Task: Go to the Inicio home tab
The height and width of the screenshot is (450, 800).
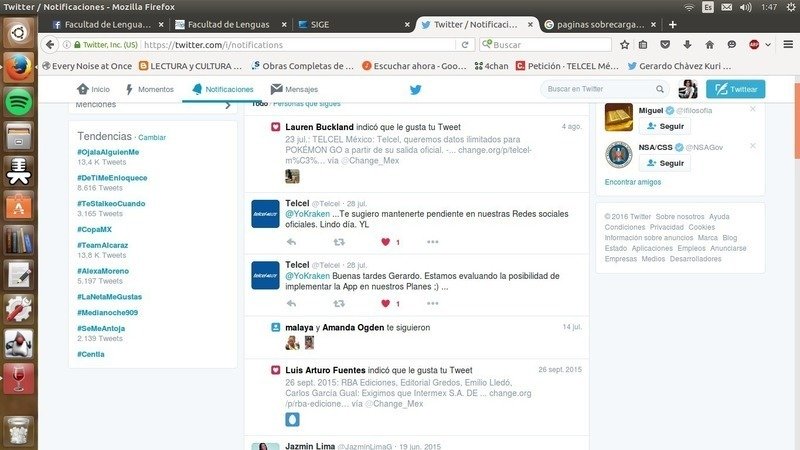Action: coord(93,89)
